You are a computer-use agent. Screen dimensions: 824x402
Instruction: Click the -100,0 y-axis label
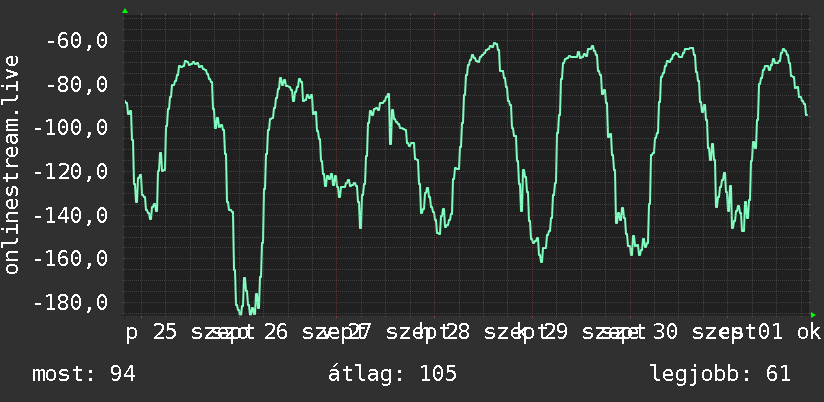point(70,128)
